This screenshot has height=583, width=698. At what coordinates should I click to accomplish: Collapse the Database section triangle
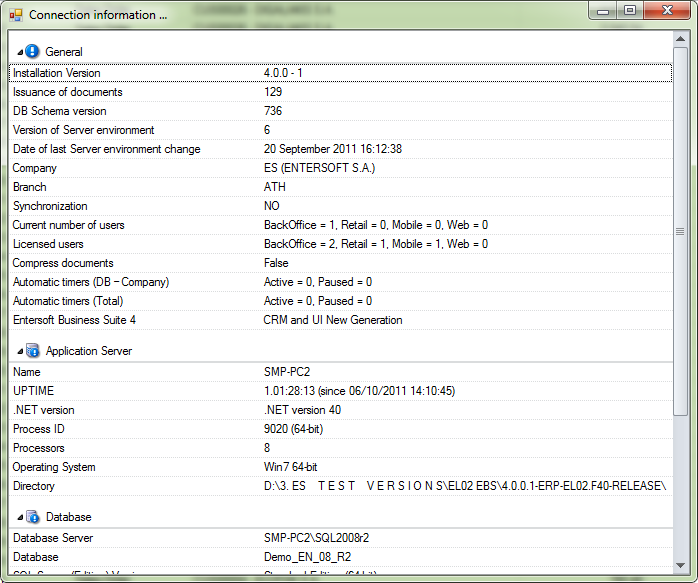pos(20,518)
